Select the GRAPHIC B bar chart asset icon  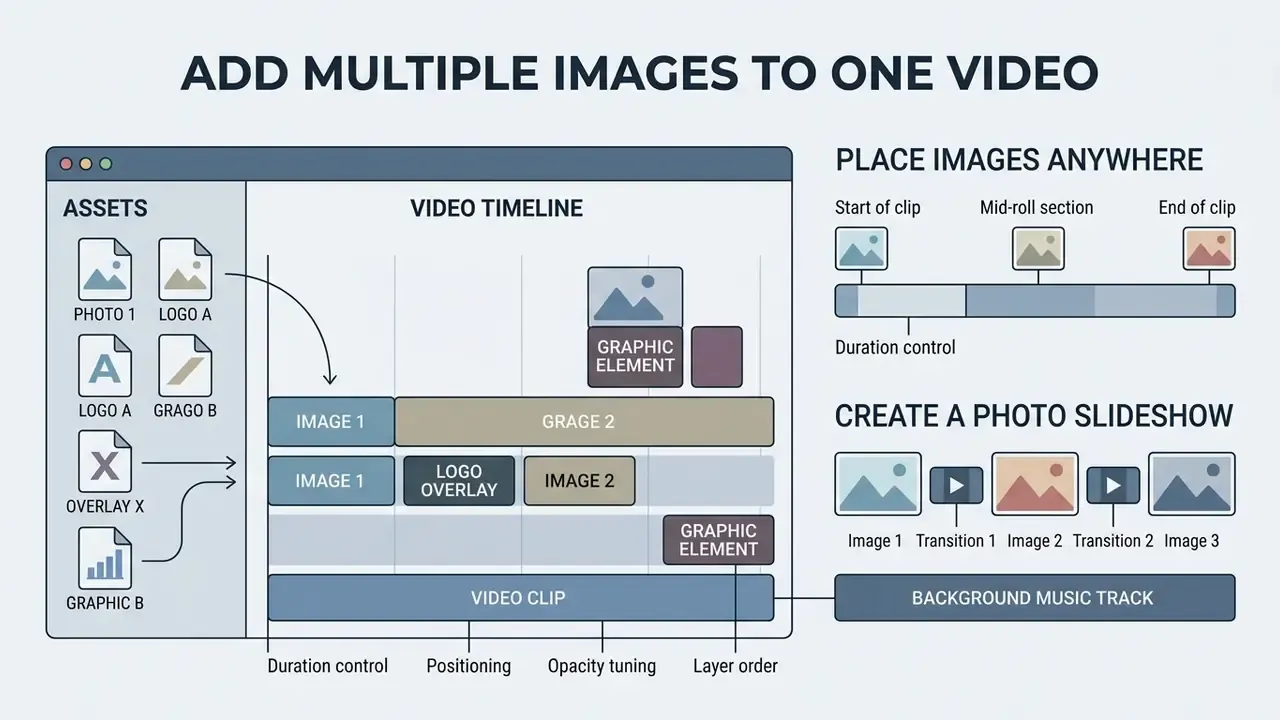click(105, 558)
